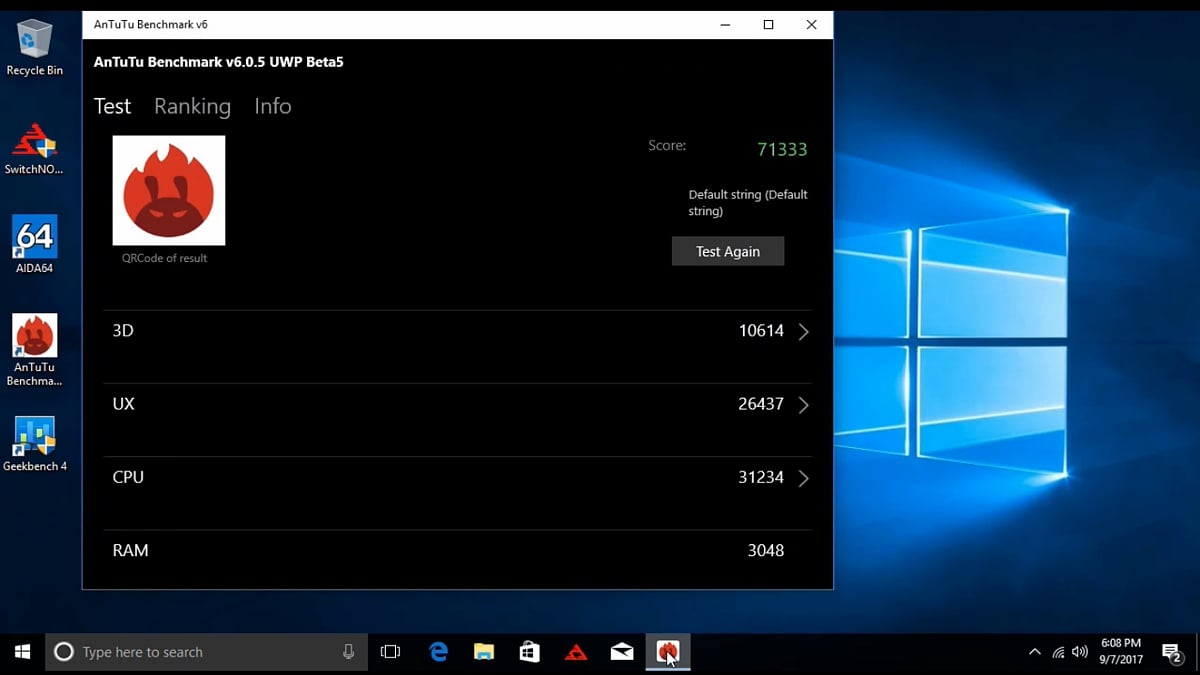Open the Geekbench 4 desktop shortcut
This screenshot has height=675, width=1200.
point(34,444)
